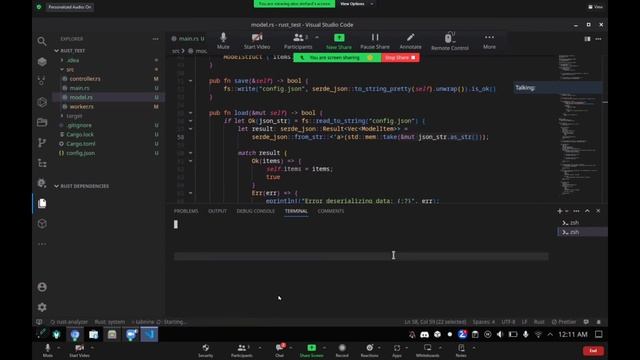Collapse the src folder
The width and height of the screenshot is (640, 360).
pyautogui.click(x=70, y=69)
